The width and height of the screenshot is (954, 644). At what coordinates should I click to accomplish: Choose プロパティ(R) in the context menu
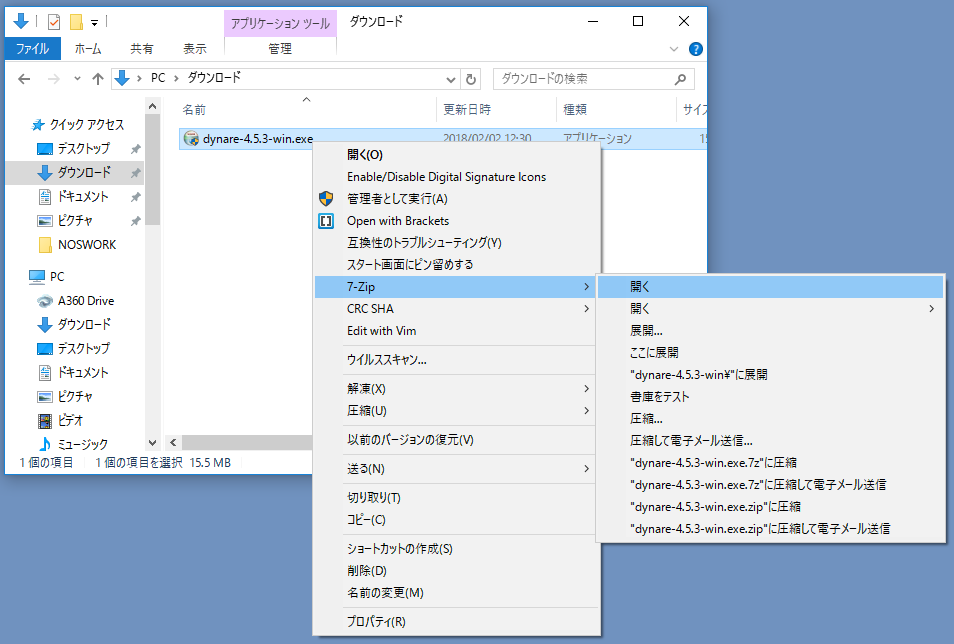click(457, 621)
